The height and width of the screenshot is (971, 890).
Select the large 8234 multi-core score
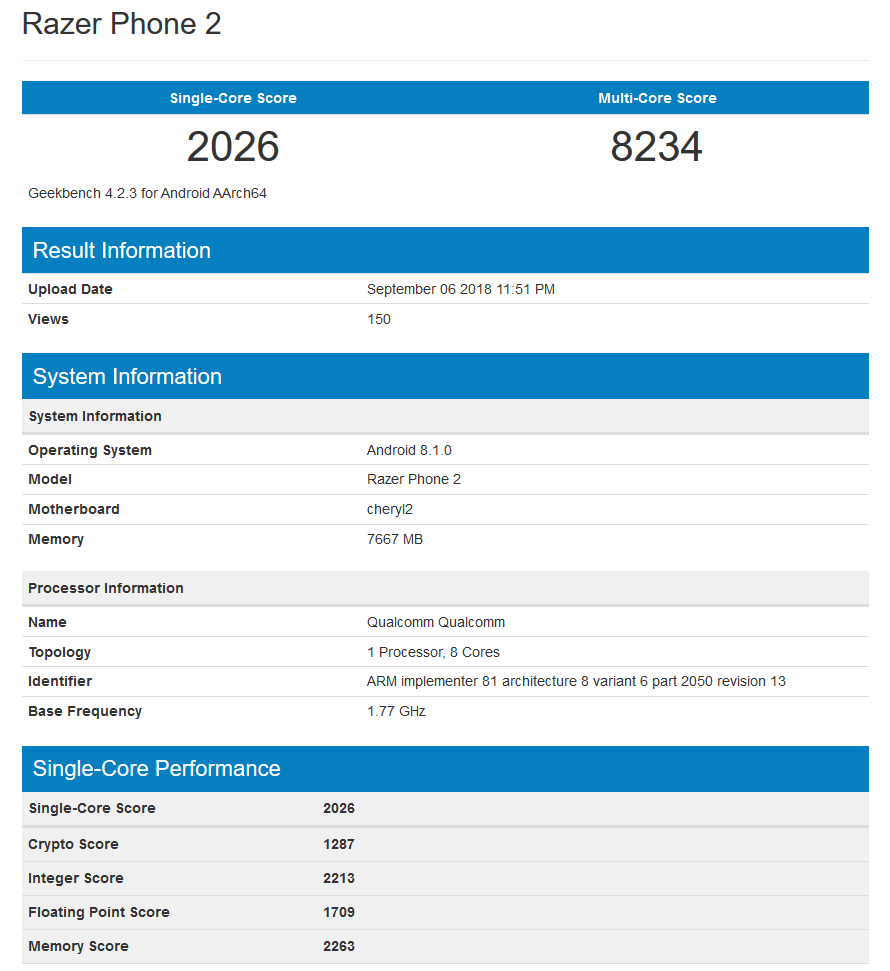[x=657, y=147]
